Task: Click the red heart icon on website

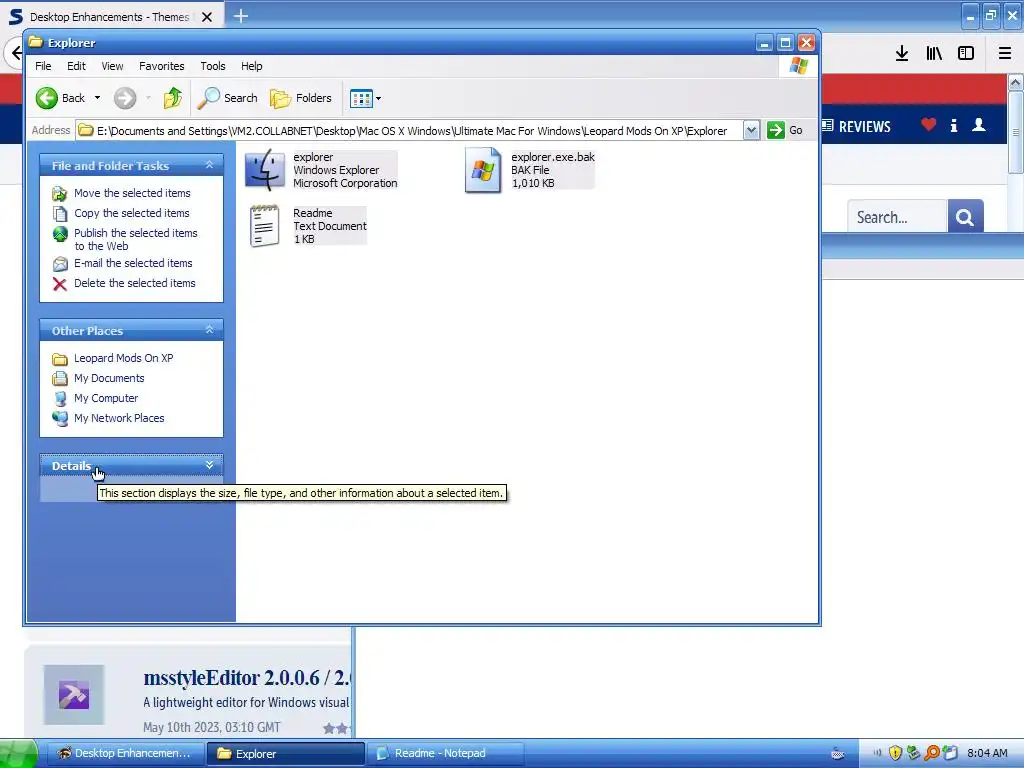Action: coord(929,124)
